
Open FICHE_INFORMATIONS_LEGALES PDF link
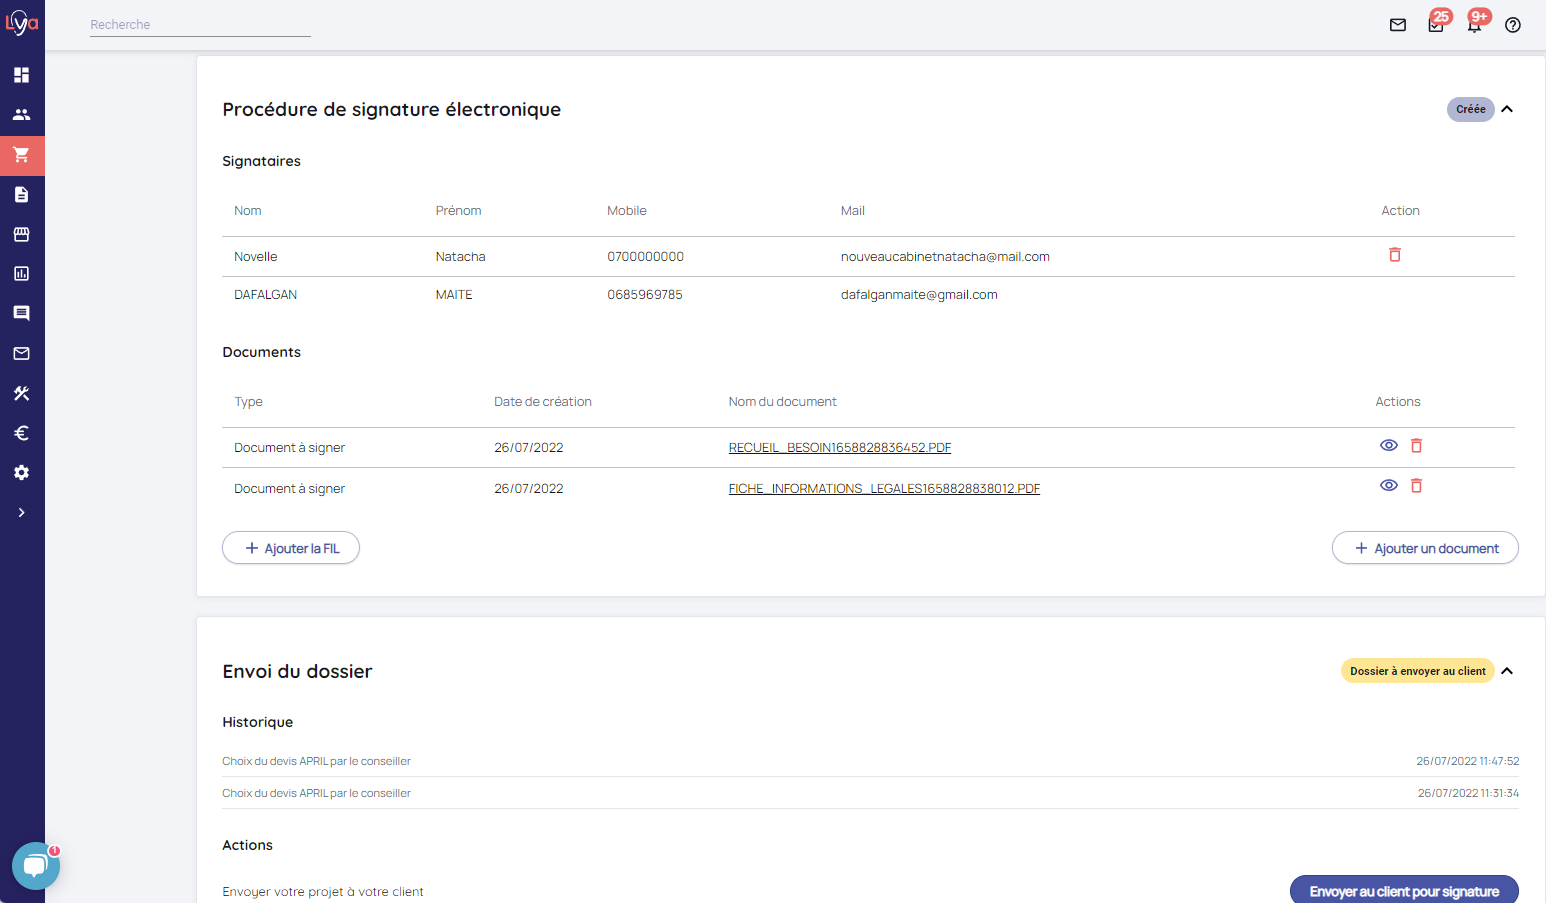click(x=884, y=489)
